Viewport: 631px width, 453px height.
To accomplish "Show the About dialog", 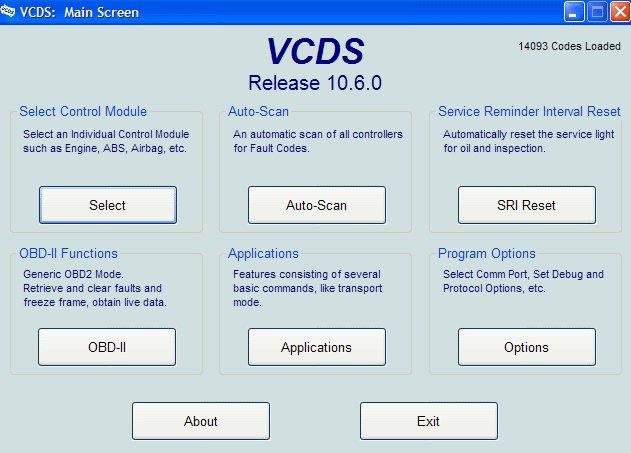I will (201, 421).
